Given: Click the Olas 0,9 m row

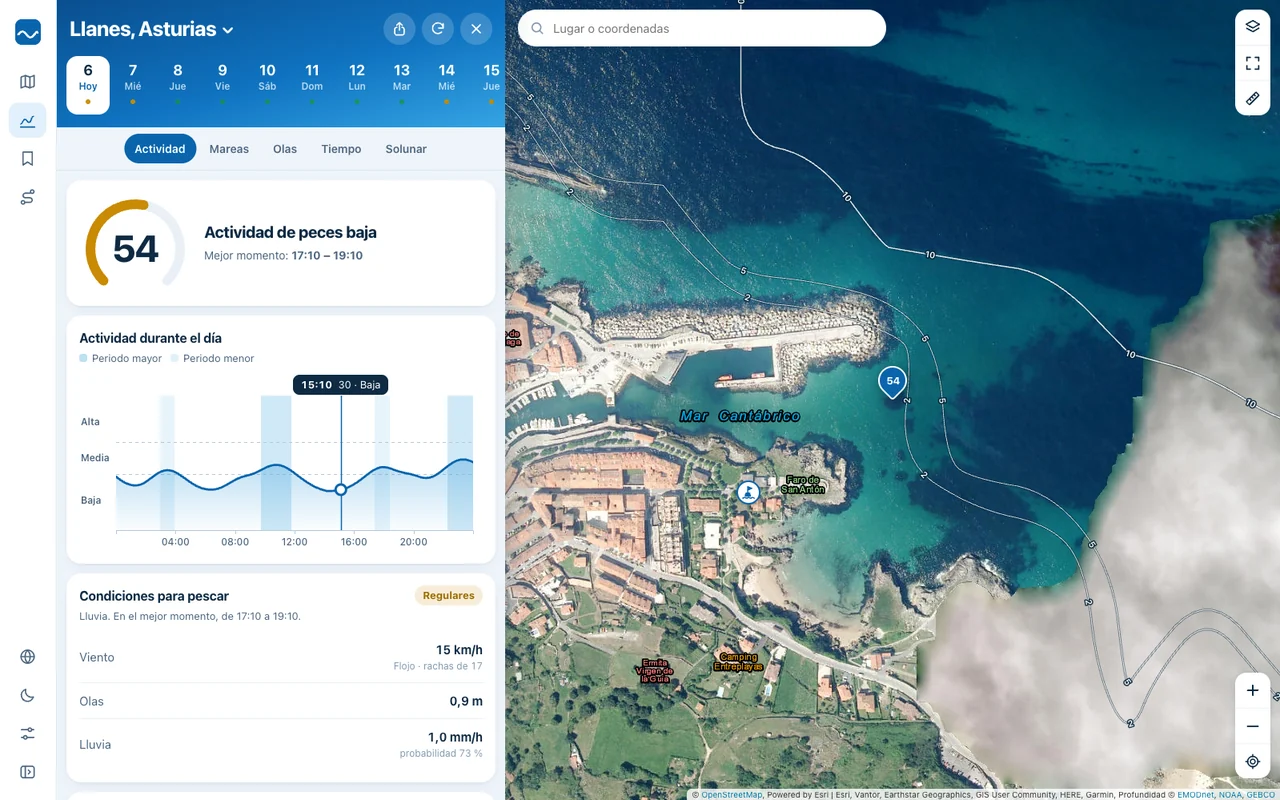Looking at the screenshot, I should pyautogui.click(x=281, y=701).
